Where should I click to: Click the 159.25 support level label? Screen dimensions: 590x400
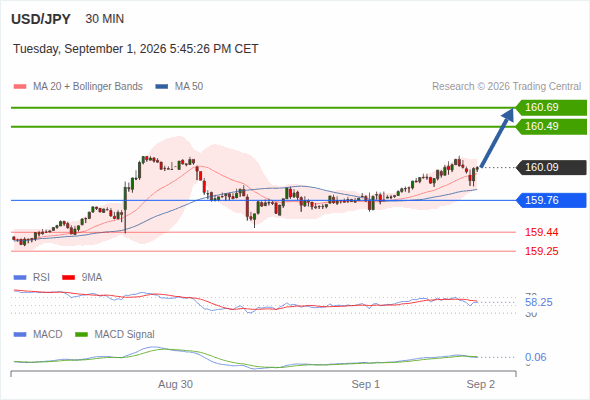541,251
